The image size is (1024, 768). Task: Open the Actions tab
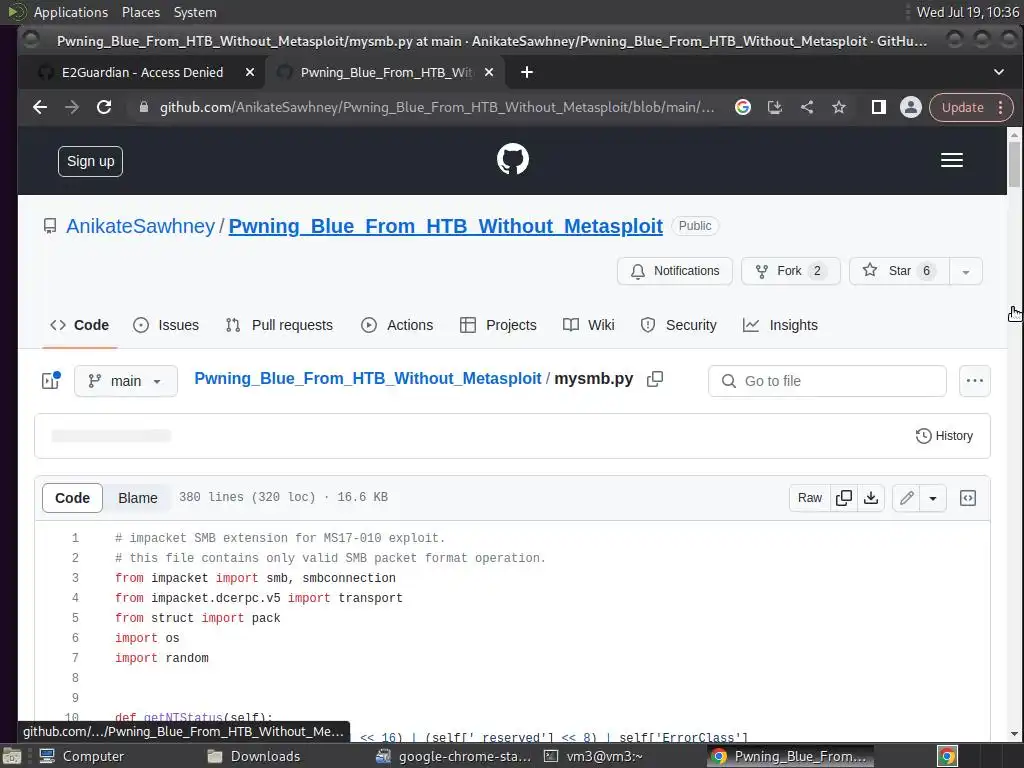tap(397, 325)
